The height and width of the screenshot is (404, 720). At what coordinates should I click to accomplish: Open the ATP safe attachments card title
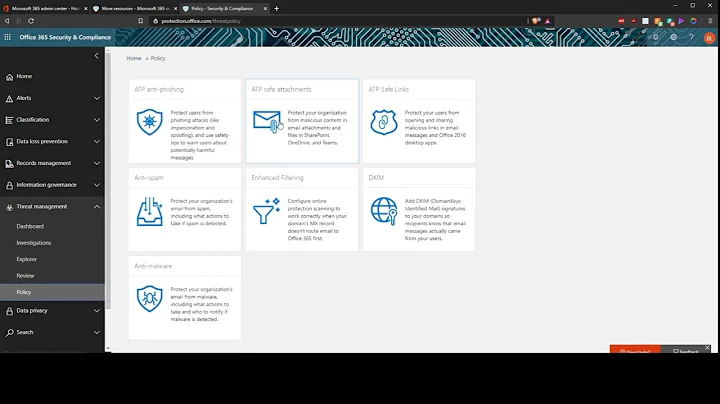[x=281, y=90]
